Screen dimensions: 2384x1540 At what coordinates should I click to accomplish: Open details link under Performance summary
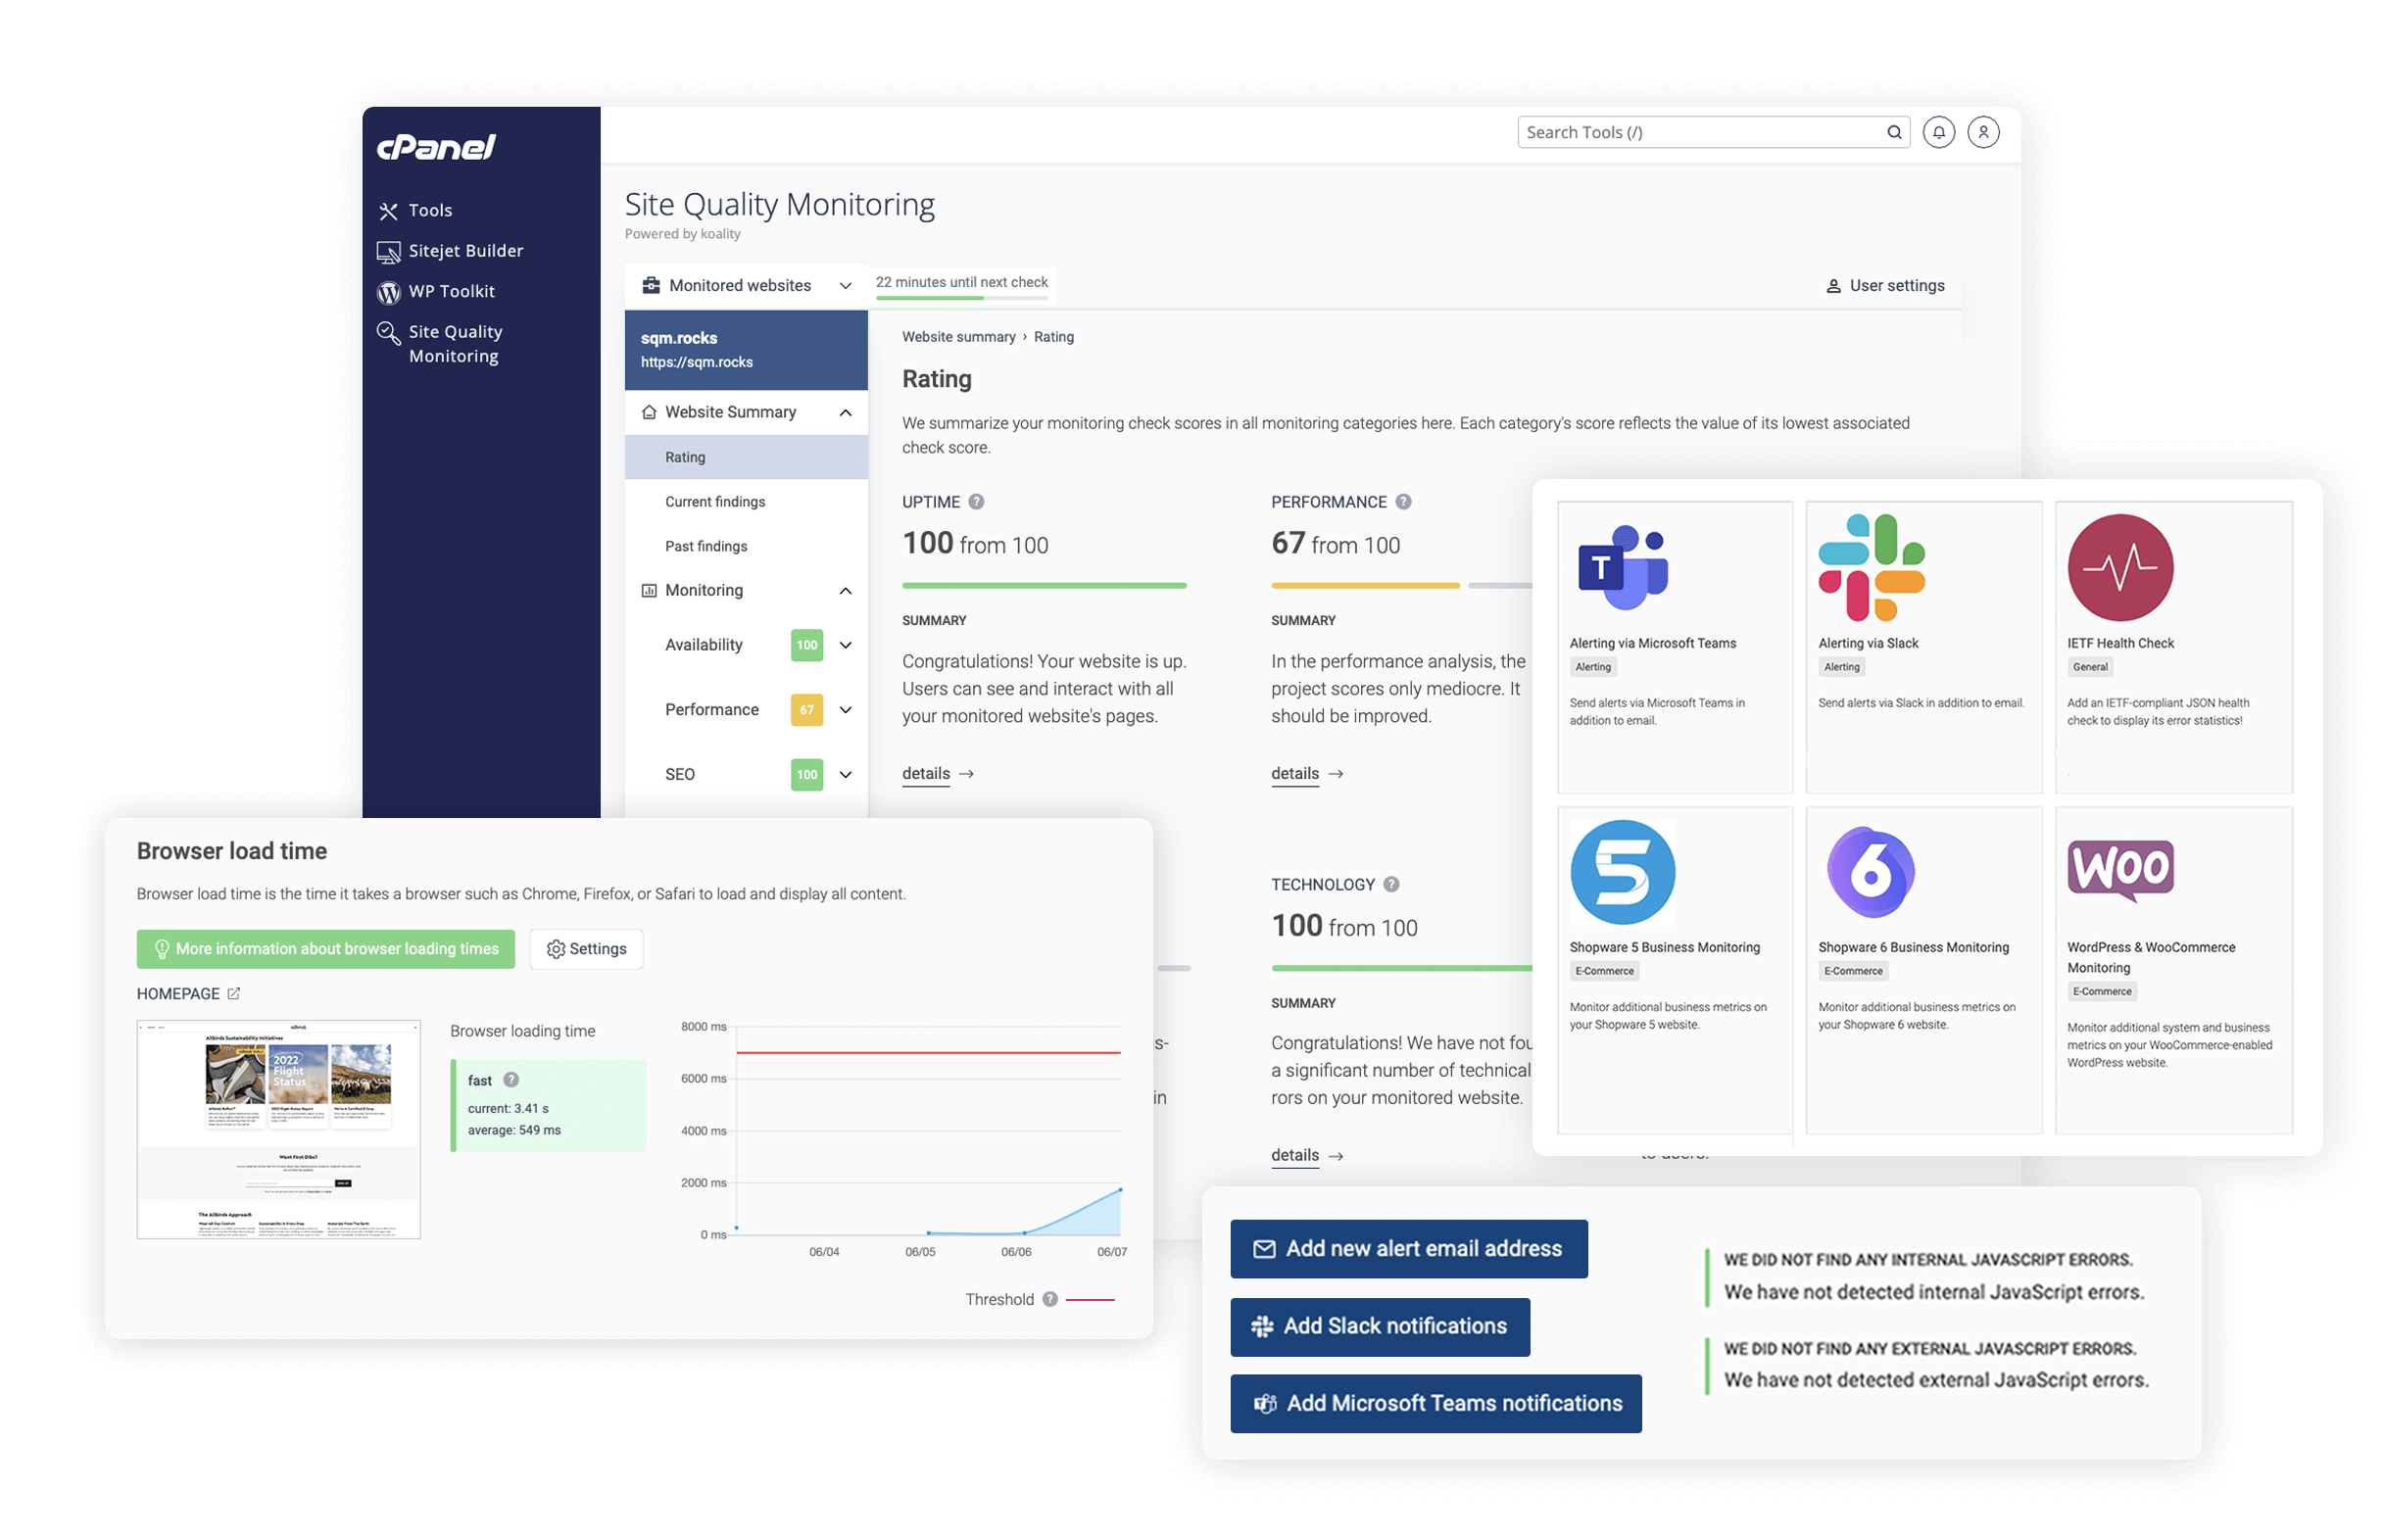1306,773
